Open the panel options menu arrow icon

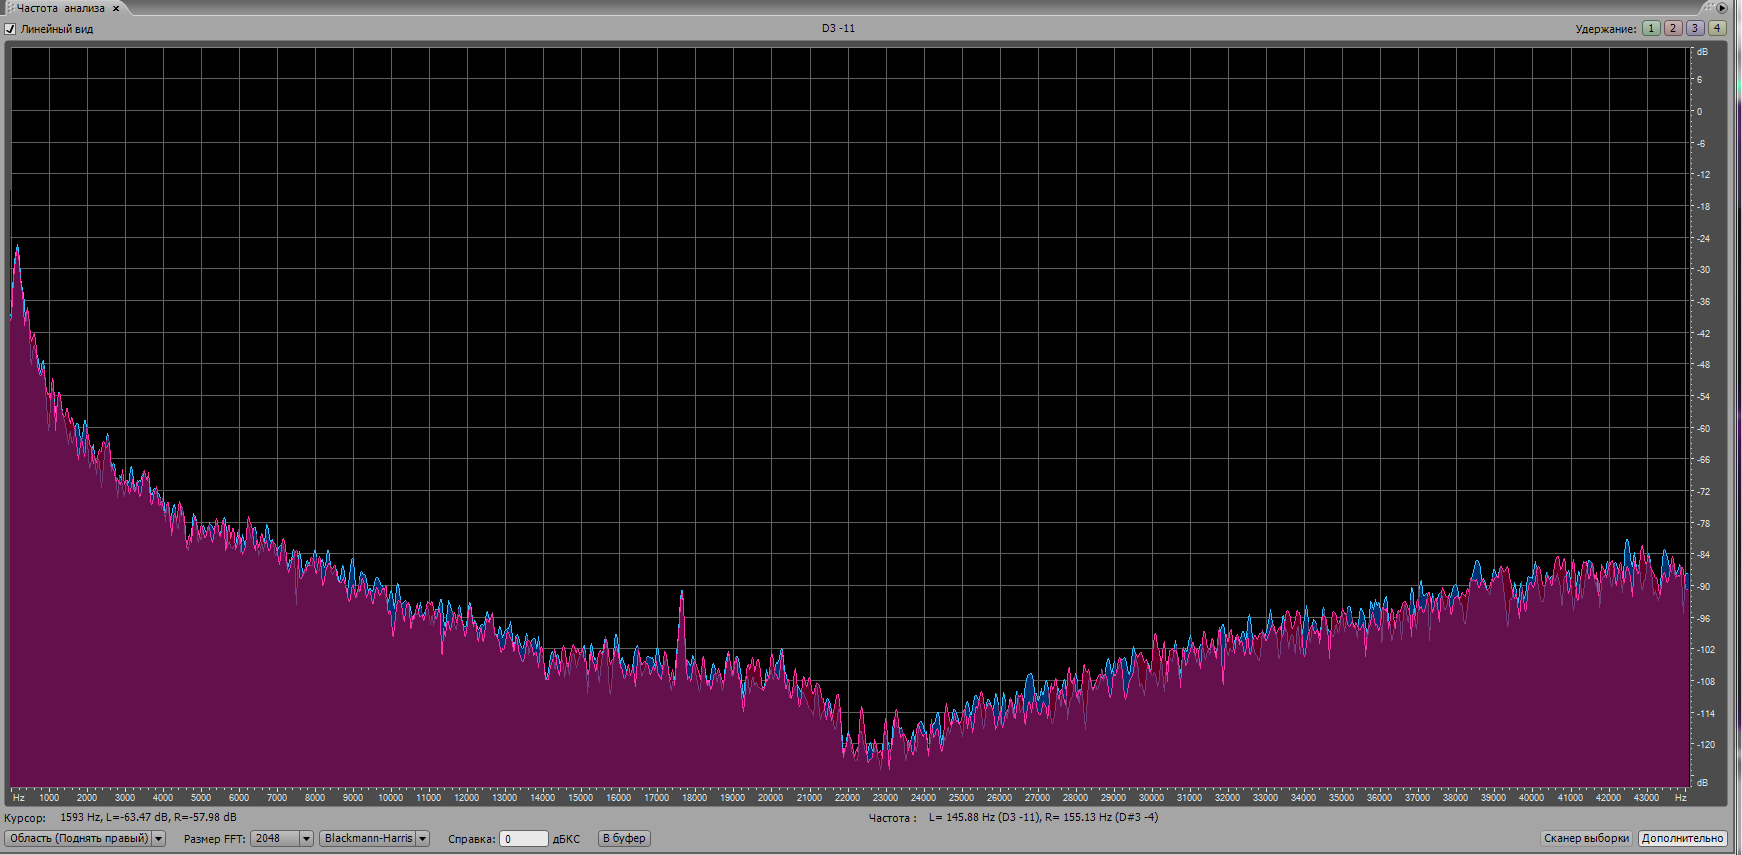tap(1722, 8)
